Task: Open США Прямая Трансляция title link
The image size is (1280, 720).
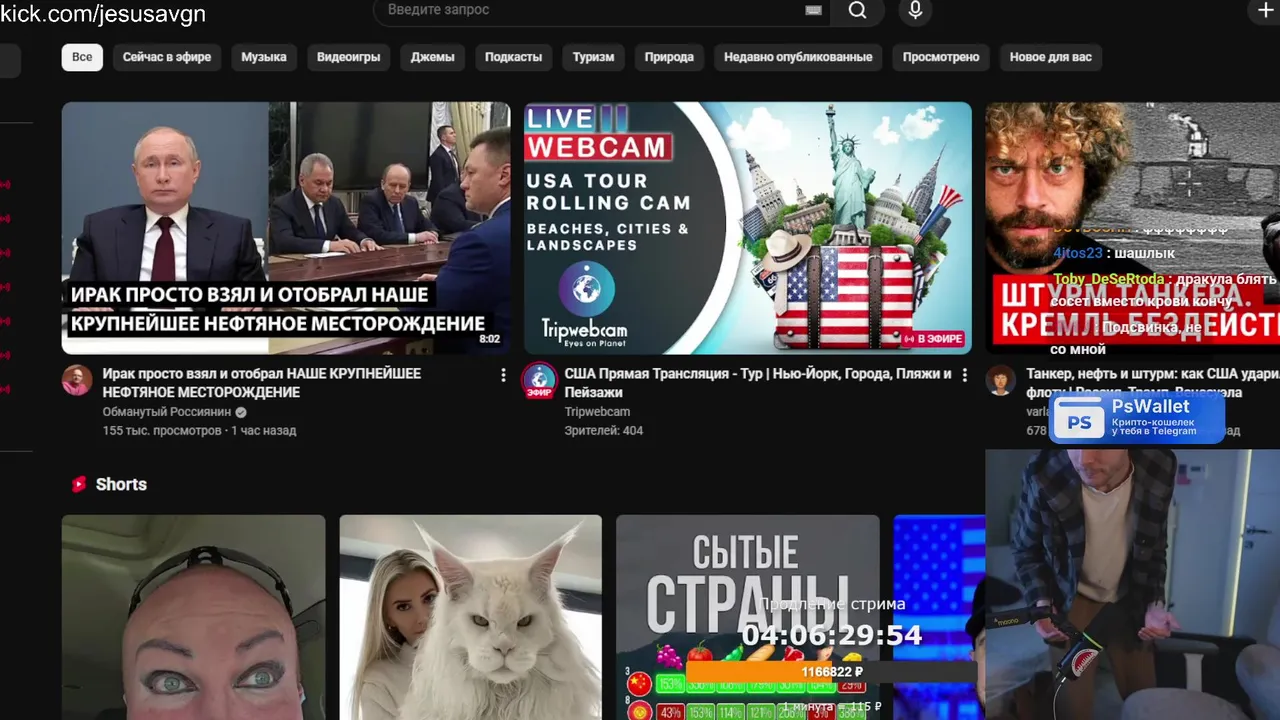Action: (x=758, y=383)
